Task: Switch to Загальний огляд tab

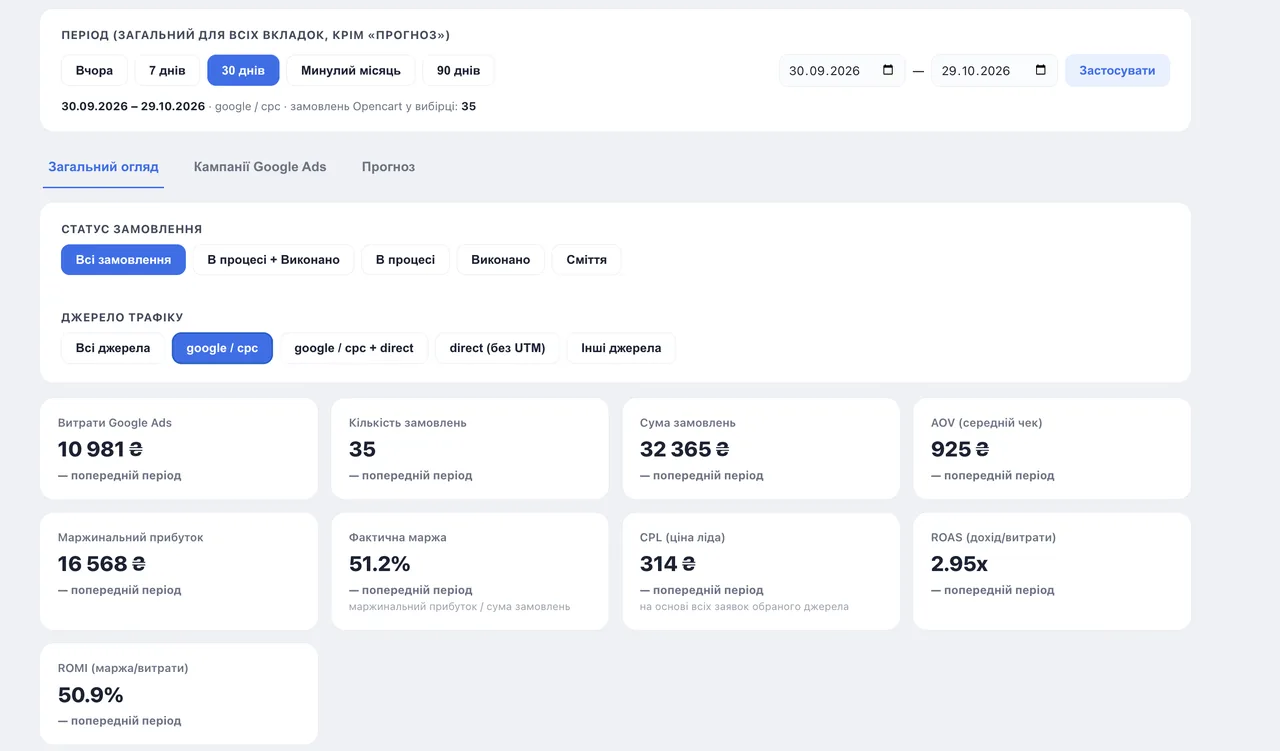Action: (x=104, y=167)
